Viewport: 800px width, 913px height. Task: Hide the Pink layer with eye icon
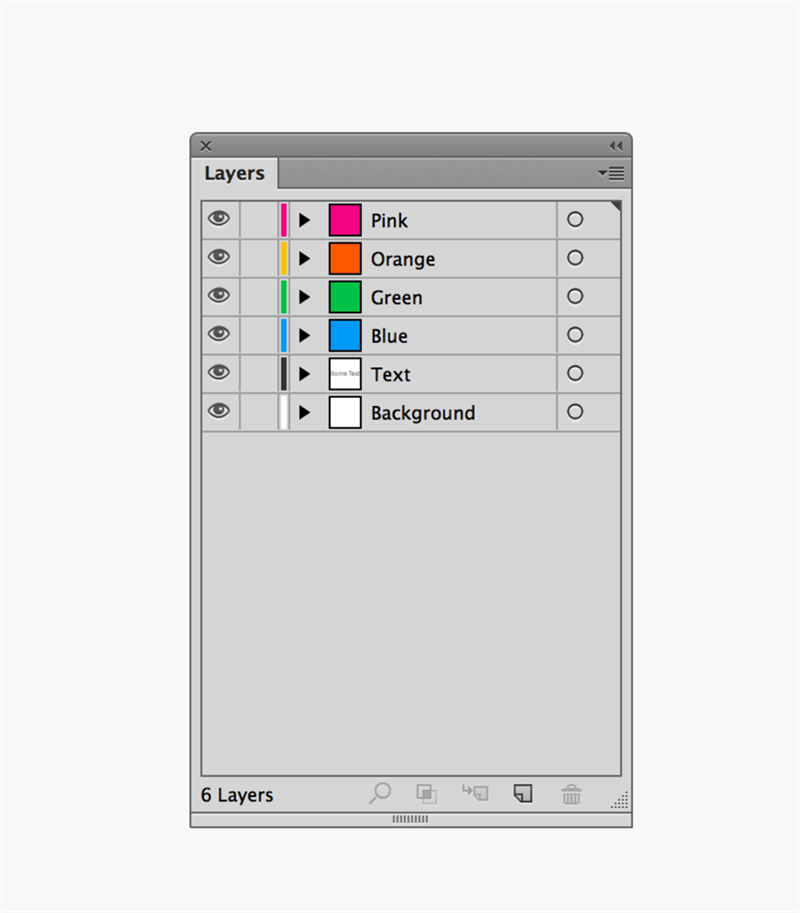219,218
